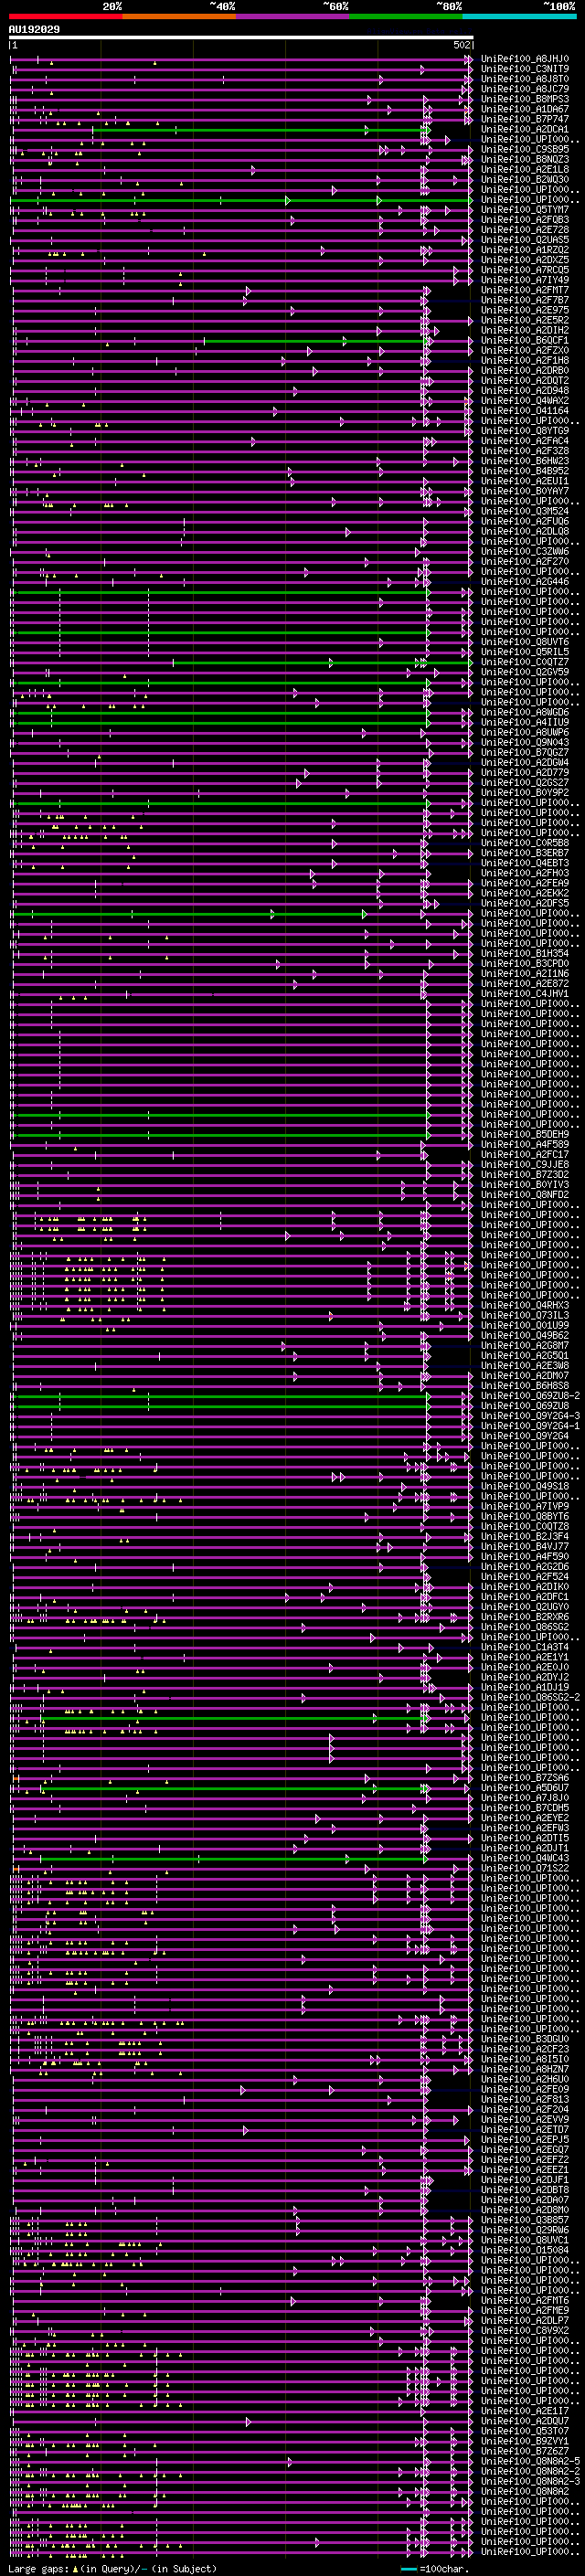585x2576 pixels.
Task: Click the cyan ~100% identity legend bar
Action: click(x=519, y=17)
